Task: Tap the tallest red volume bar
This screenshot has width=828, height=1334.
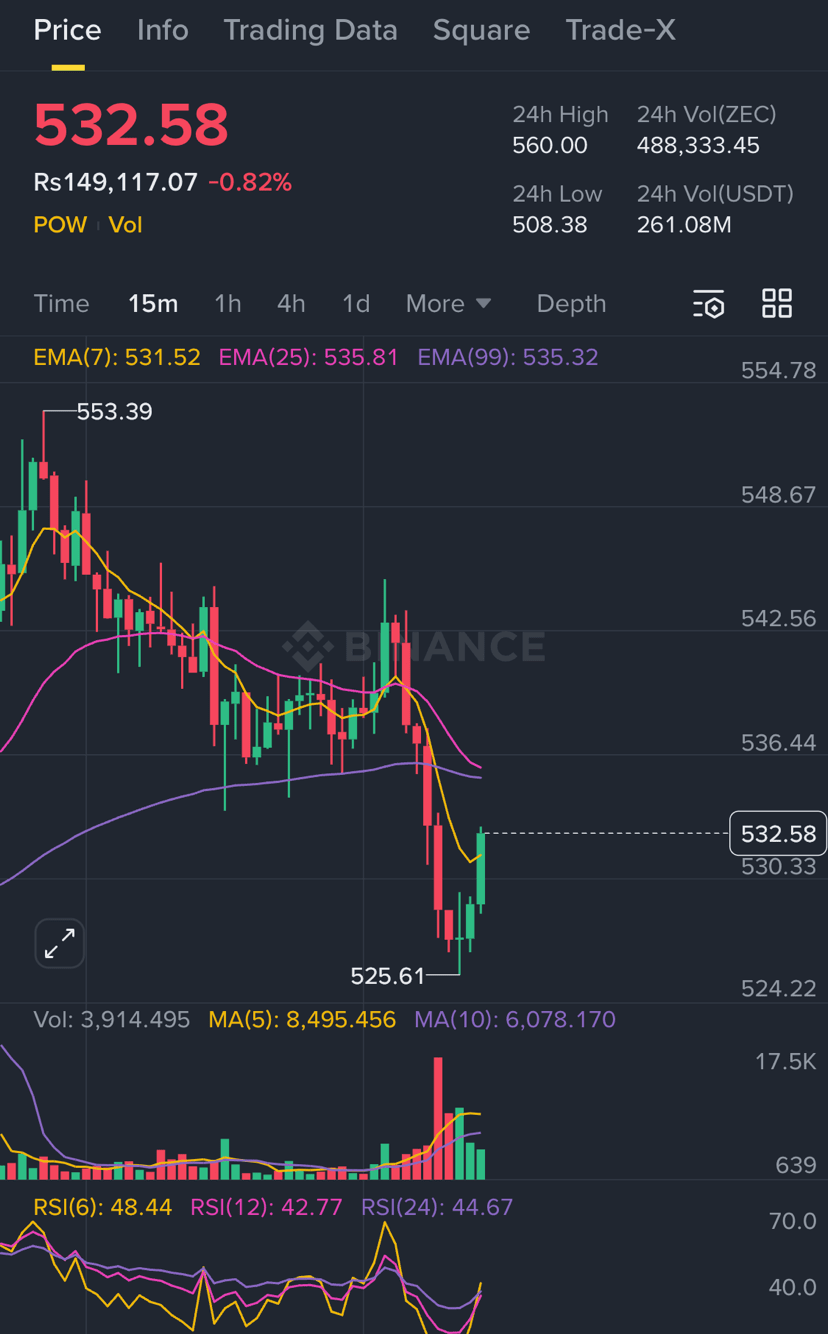Action: pyautogui.click(x=438, y=1118)
